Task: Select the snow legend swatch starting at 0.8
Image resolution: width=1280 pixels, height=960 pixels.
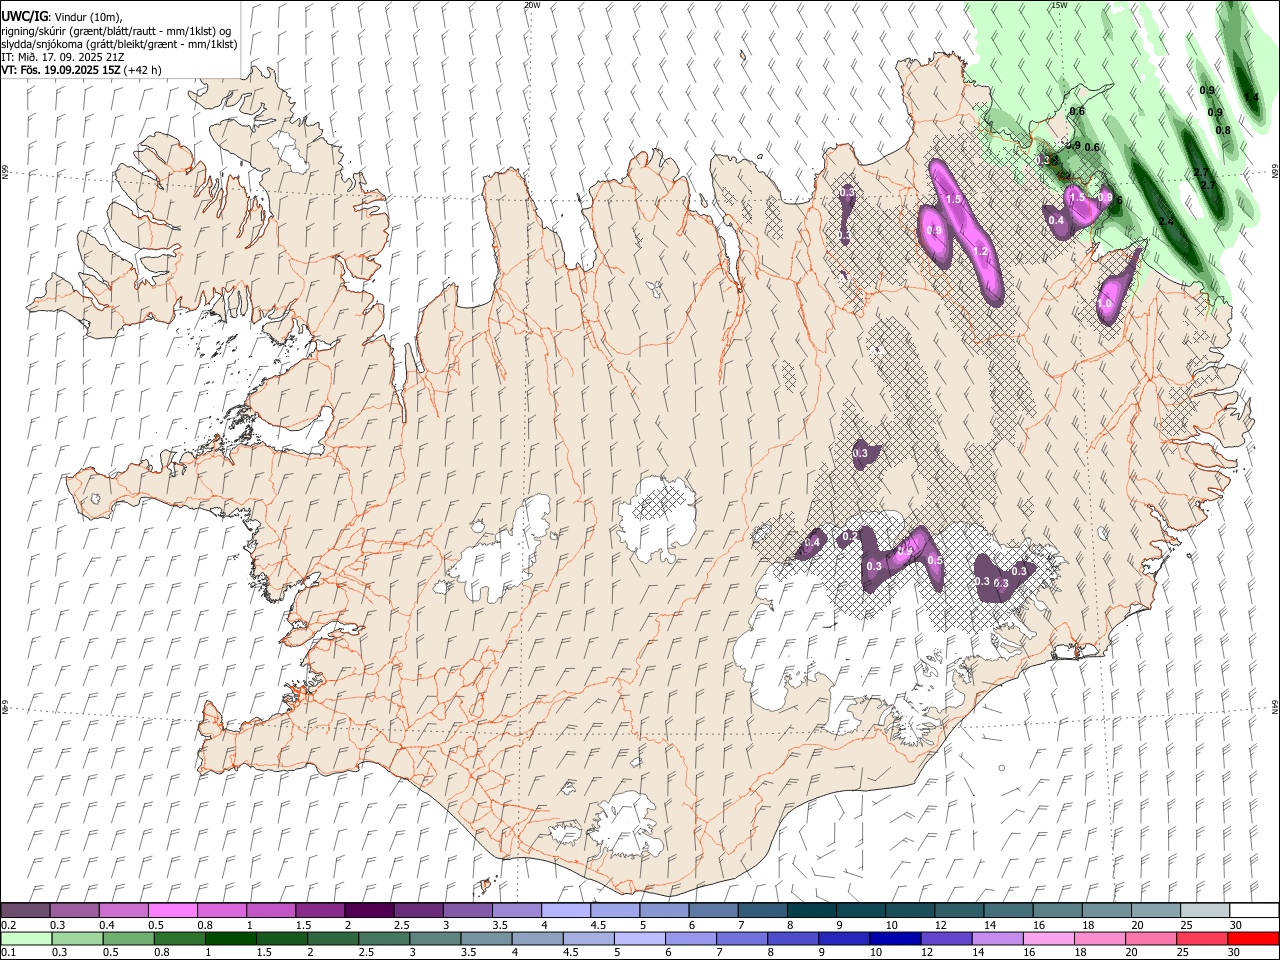Action: (222, 910)
